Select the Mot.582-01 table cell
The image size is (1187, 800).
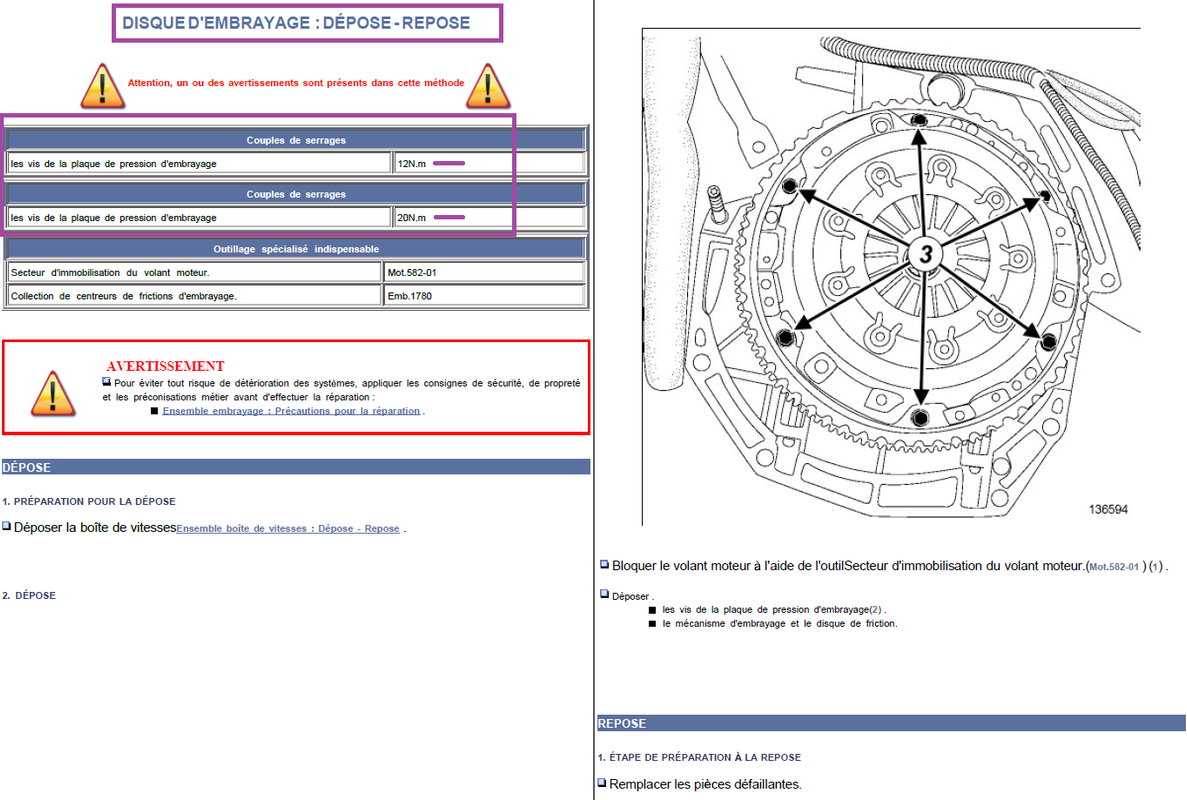coord(485,272)
